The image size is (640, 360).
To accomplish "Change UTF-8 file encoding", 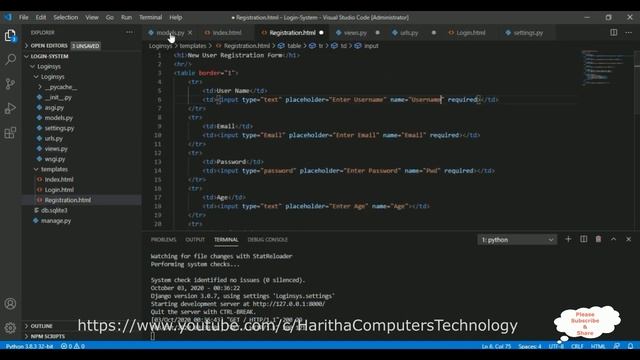I will [x=556, y=346].
